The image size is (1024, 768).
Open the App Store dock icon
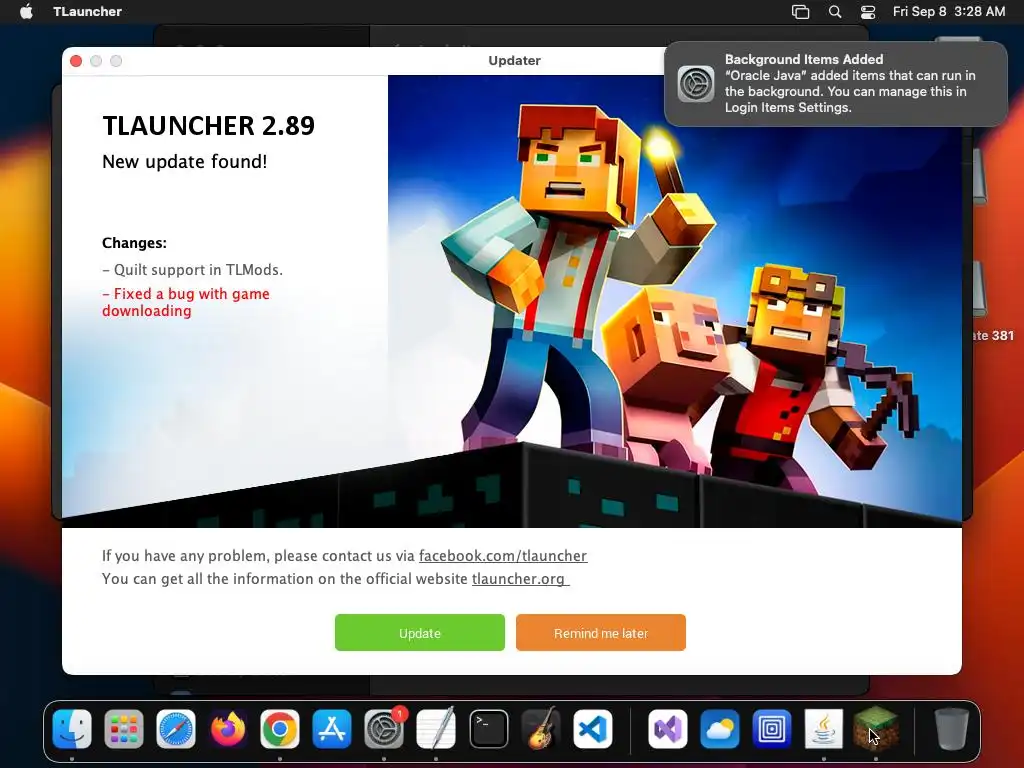coord(332,729)
